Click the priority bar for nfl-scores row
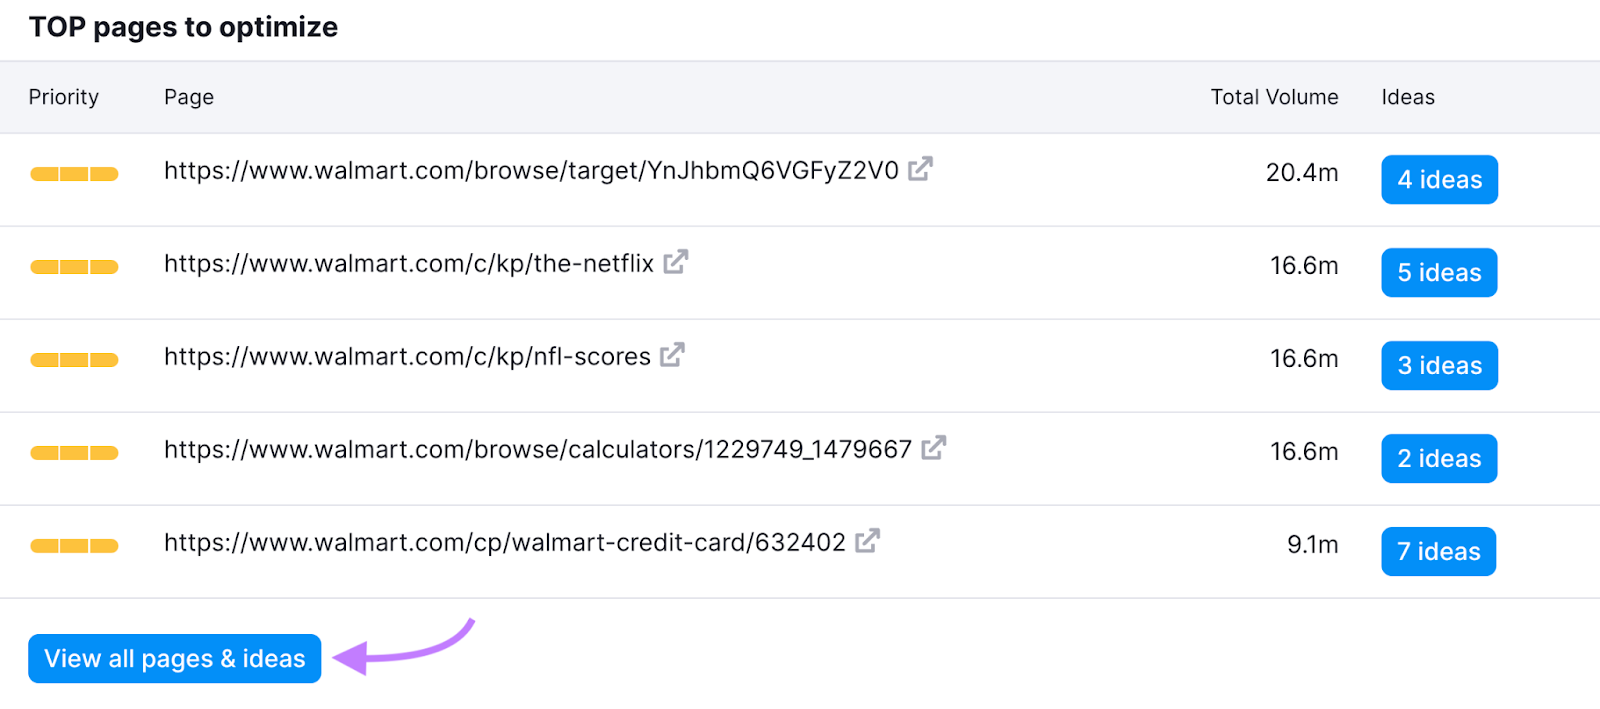Image resolution: width=1600 pixels, height=709 pixels. (x=74, y=360)
